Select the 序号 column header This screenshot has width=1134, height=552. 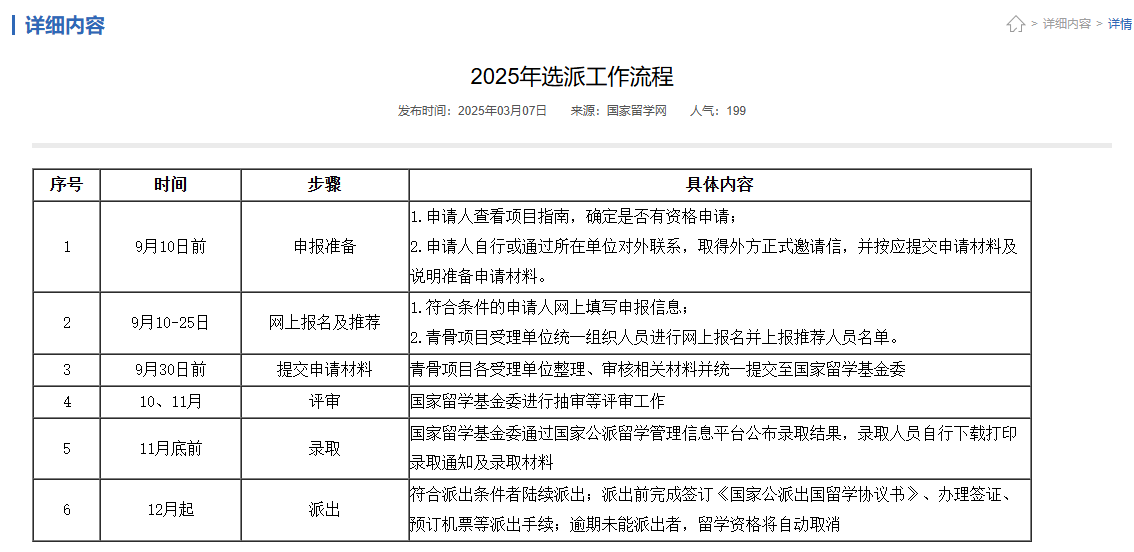click(66, 185)
